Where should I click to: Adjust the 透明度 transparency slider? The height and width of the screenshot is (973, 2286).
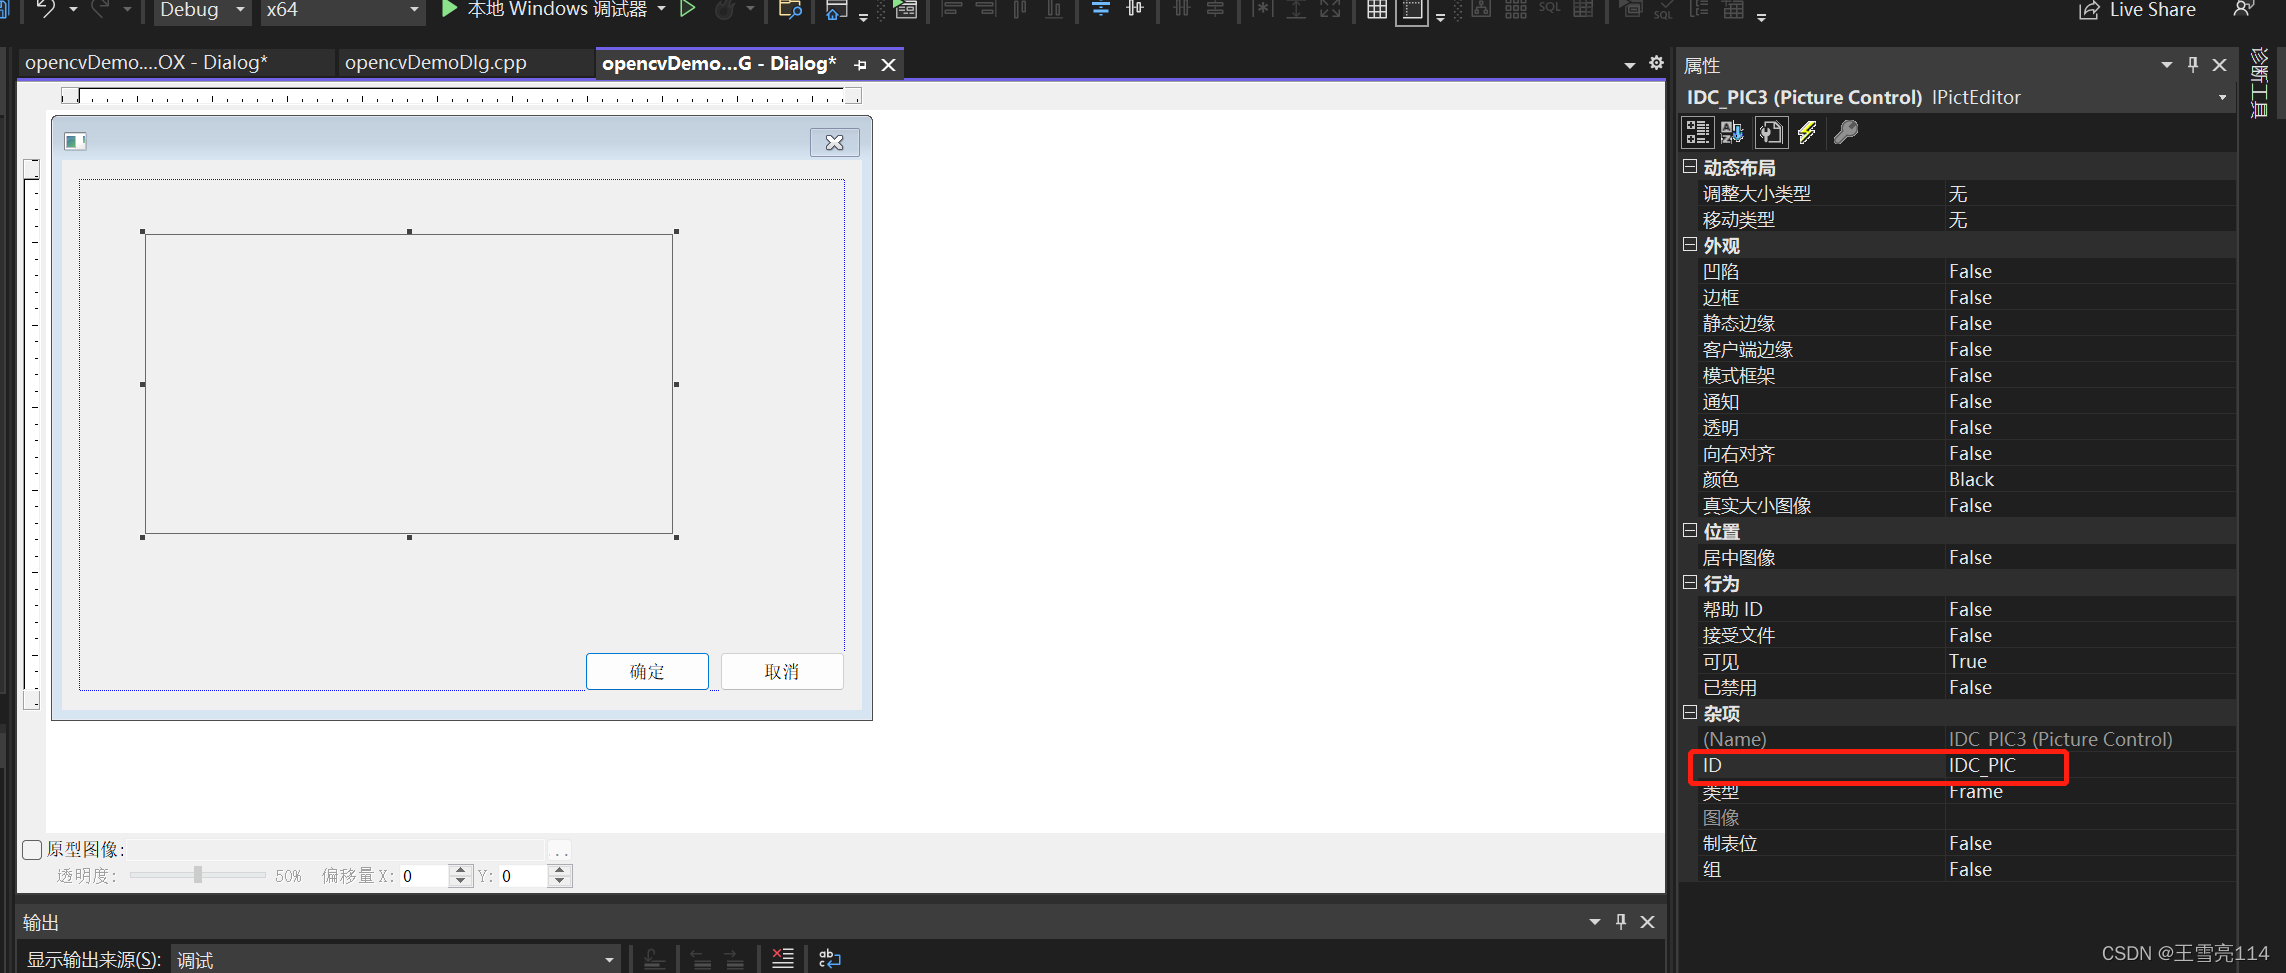click(x=198, y=875)
